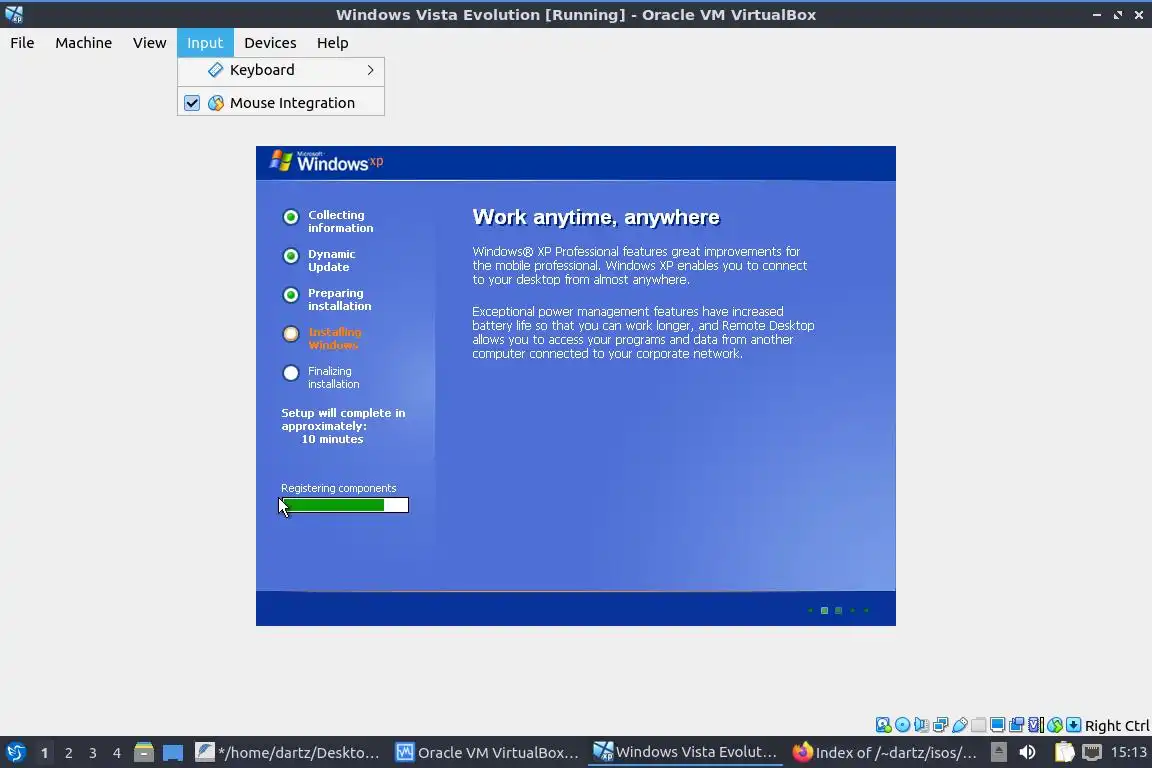Open the File menu
This screenshot has height=768, width=1152.
click(x=22, y=43)
